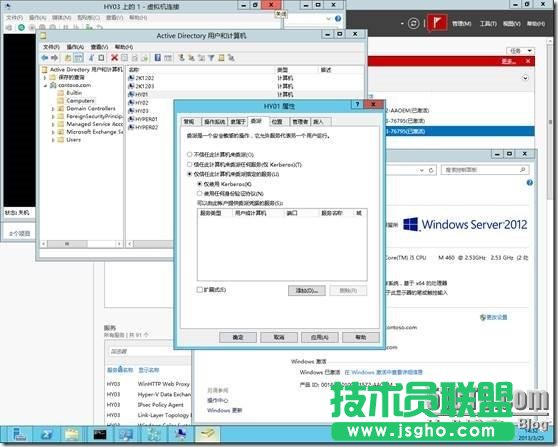Click the tree pane horizontal scrollbar
Viewport: 558px width, 447px height.
(x=81, y=244)
